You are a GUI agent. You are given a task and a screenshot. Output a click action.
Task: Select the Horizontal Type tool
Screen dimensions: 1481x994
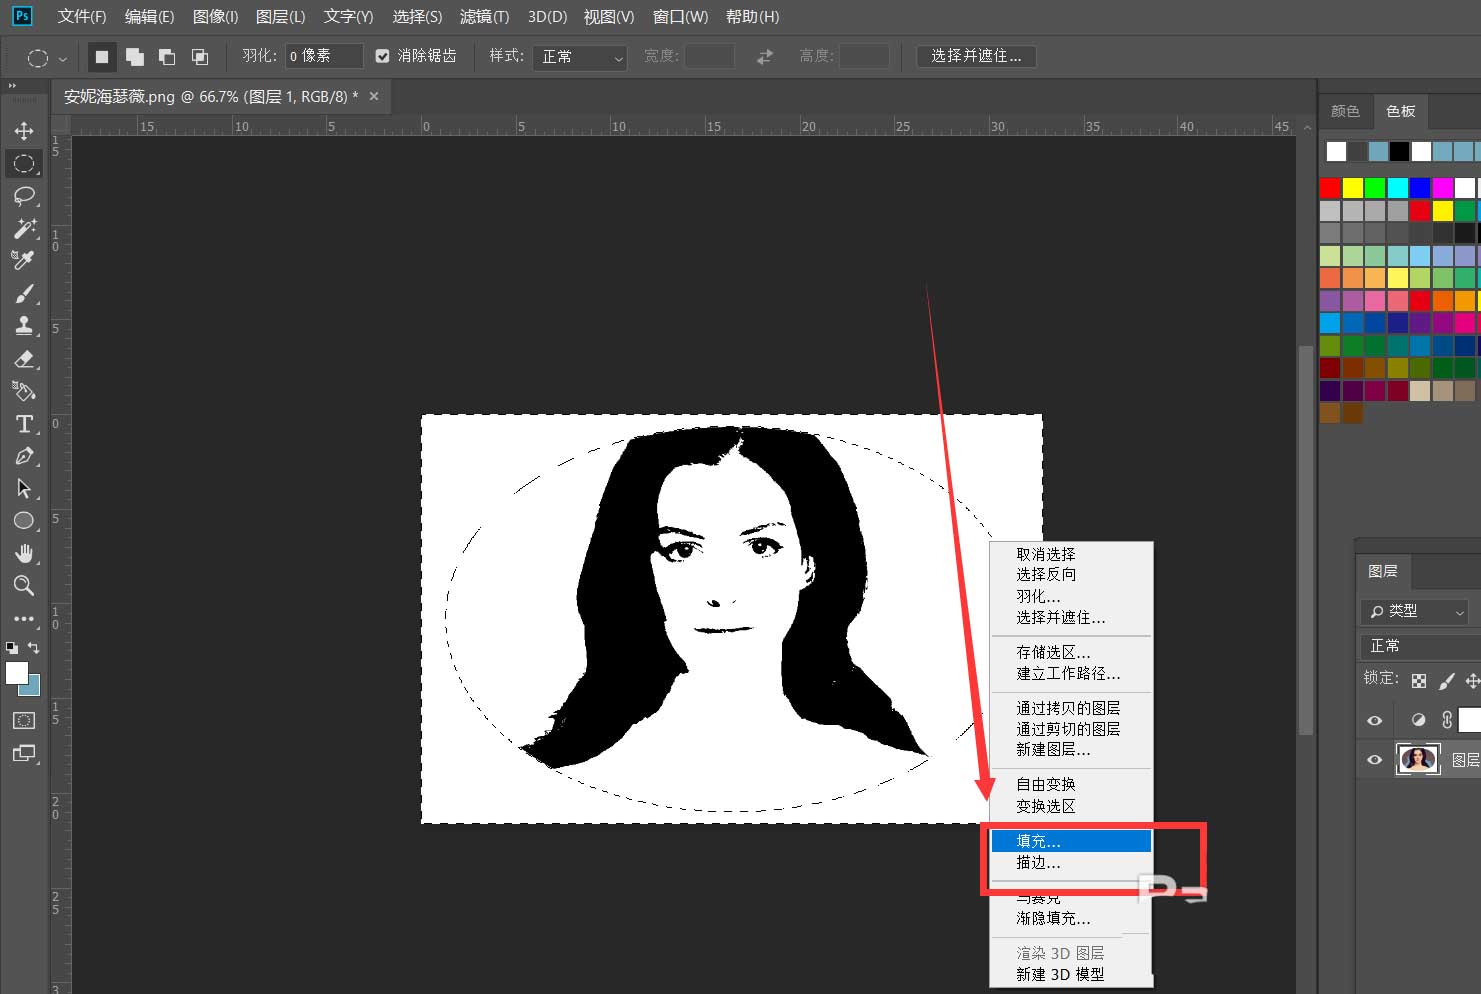tap(24, 423)
